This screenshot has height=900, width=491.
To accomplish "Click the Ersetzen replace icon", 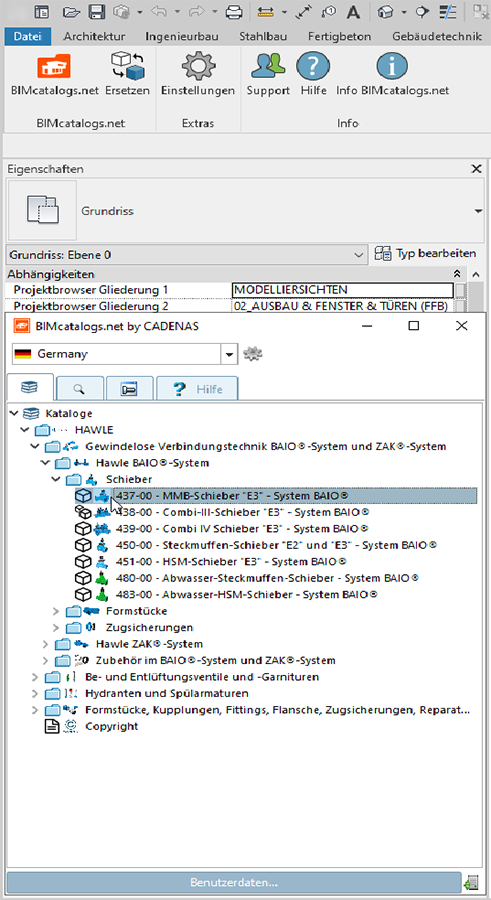I will click(127, 65).
